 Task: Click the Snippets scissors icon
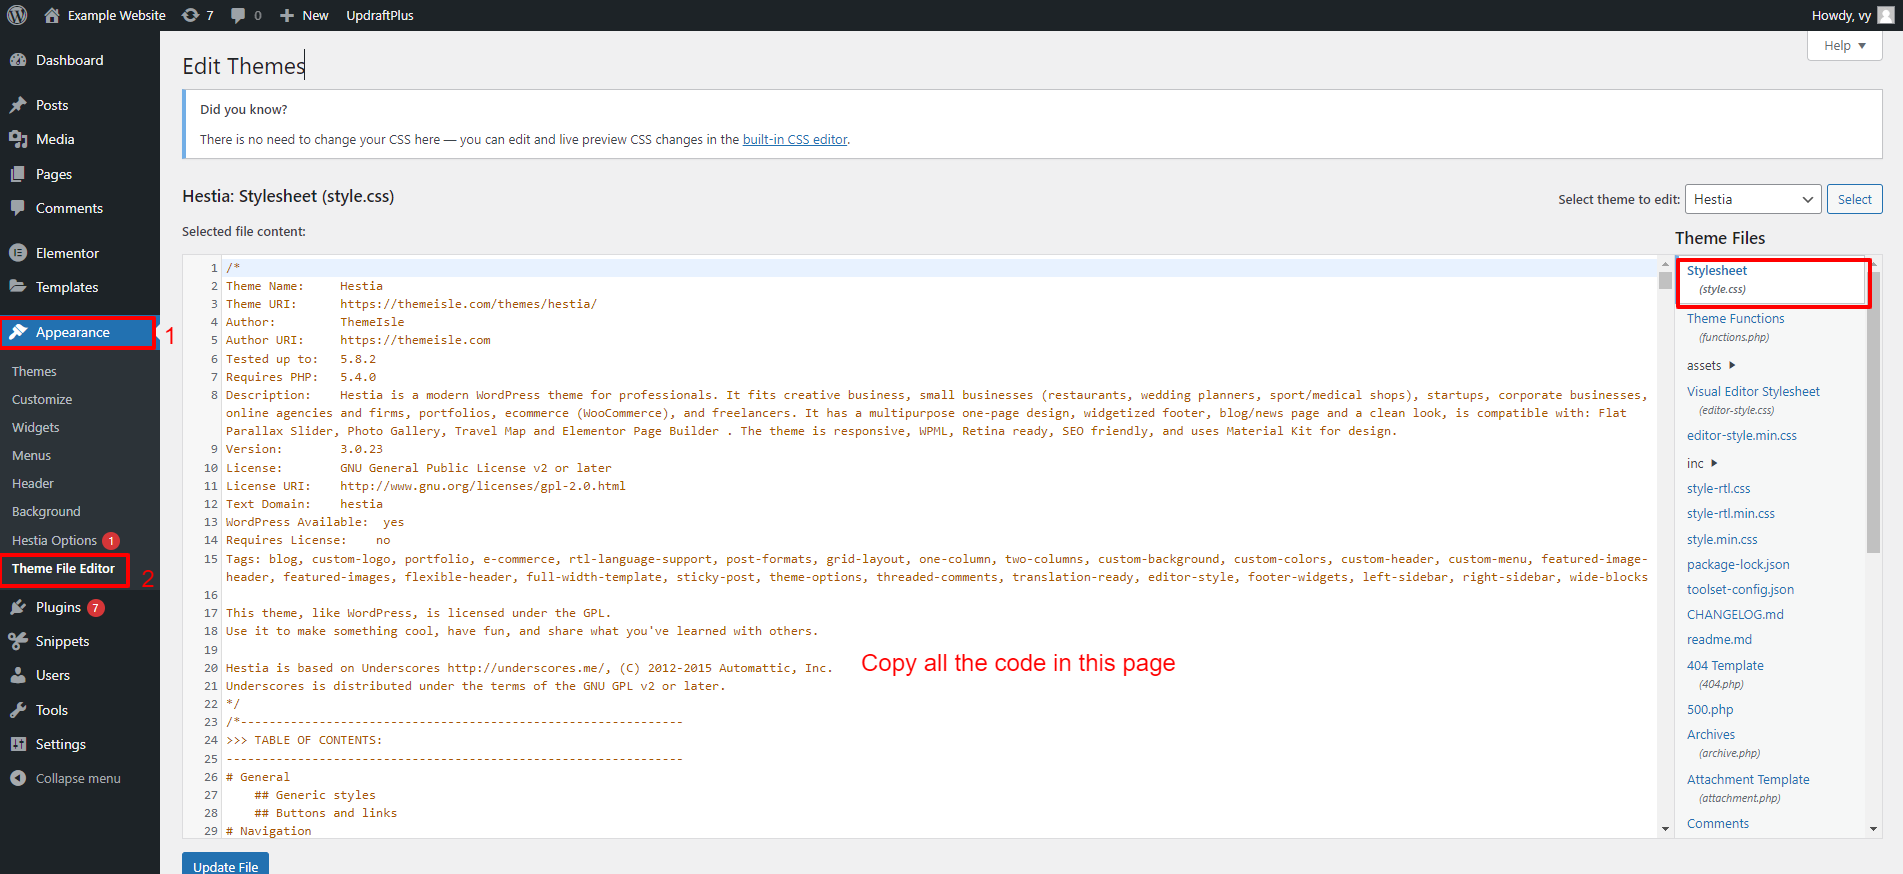point(18,641)
